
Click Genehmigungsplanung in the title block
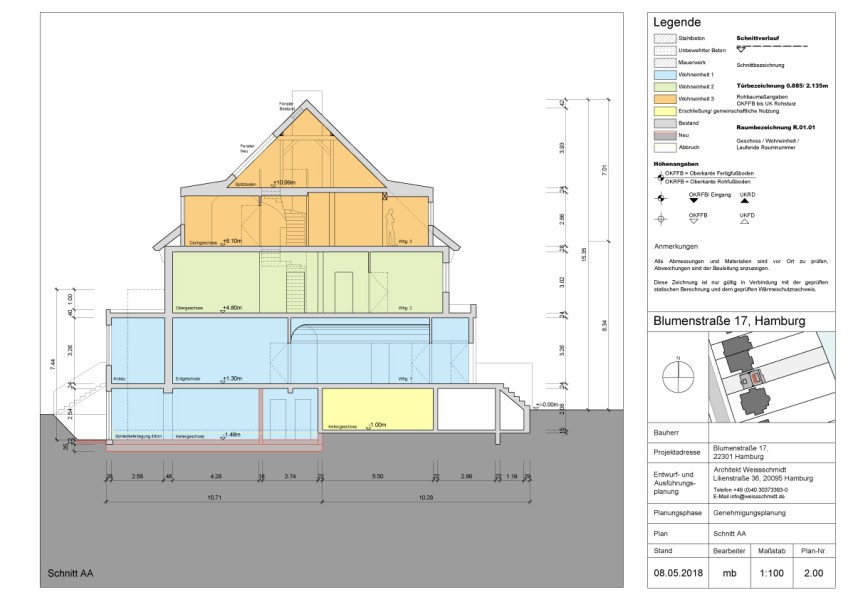(x=749, y=513)
